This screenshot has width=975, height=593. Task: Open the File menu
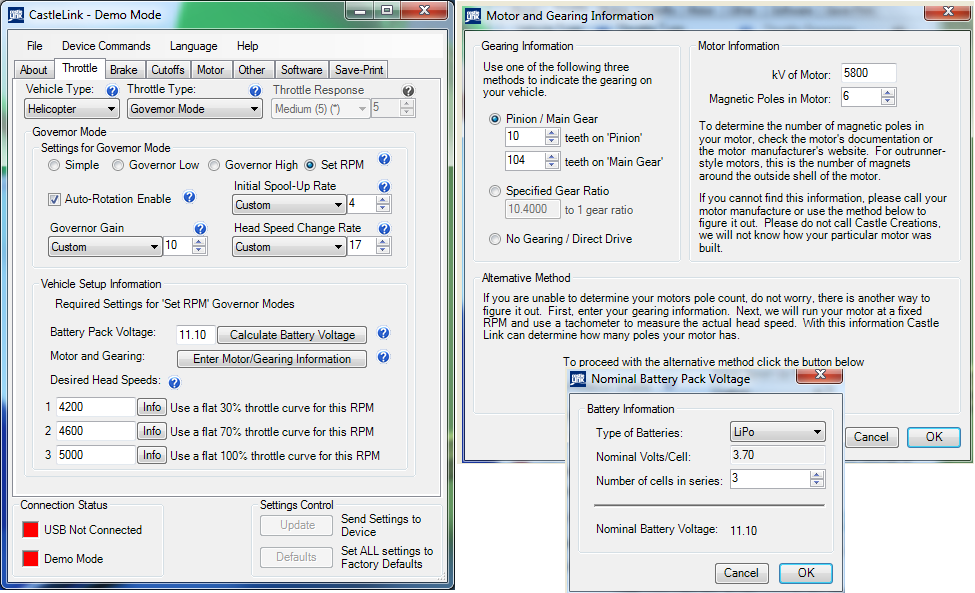[x=35, y=46]
